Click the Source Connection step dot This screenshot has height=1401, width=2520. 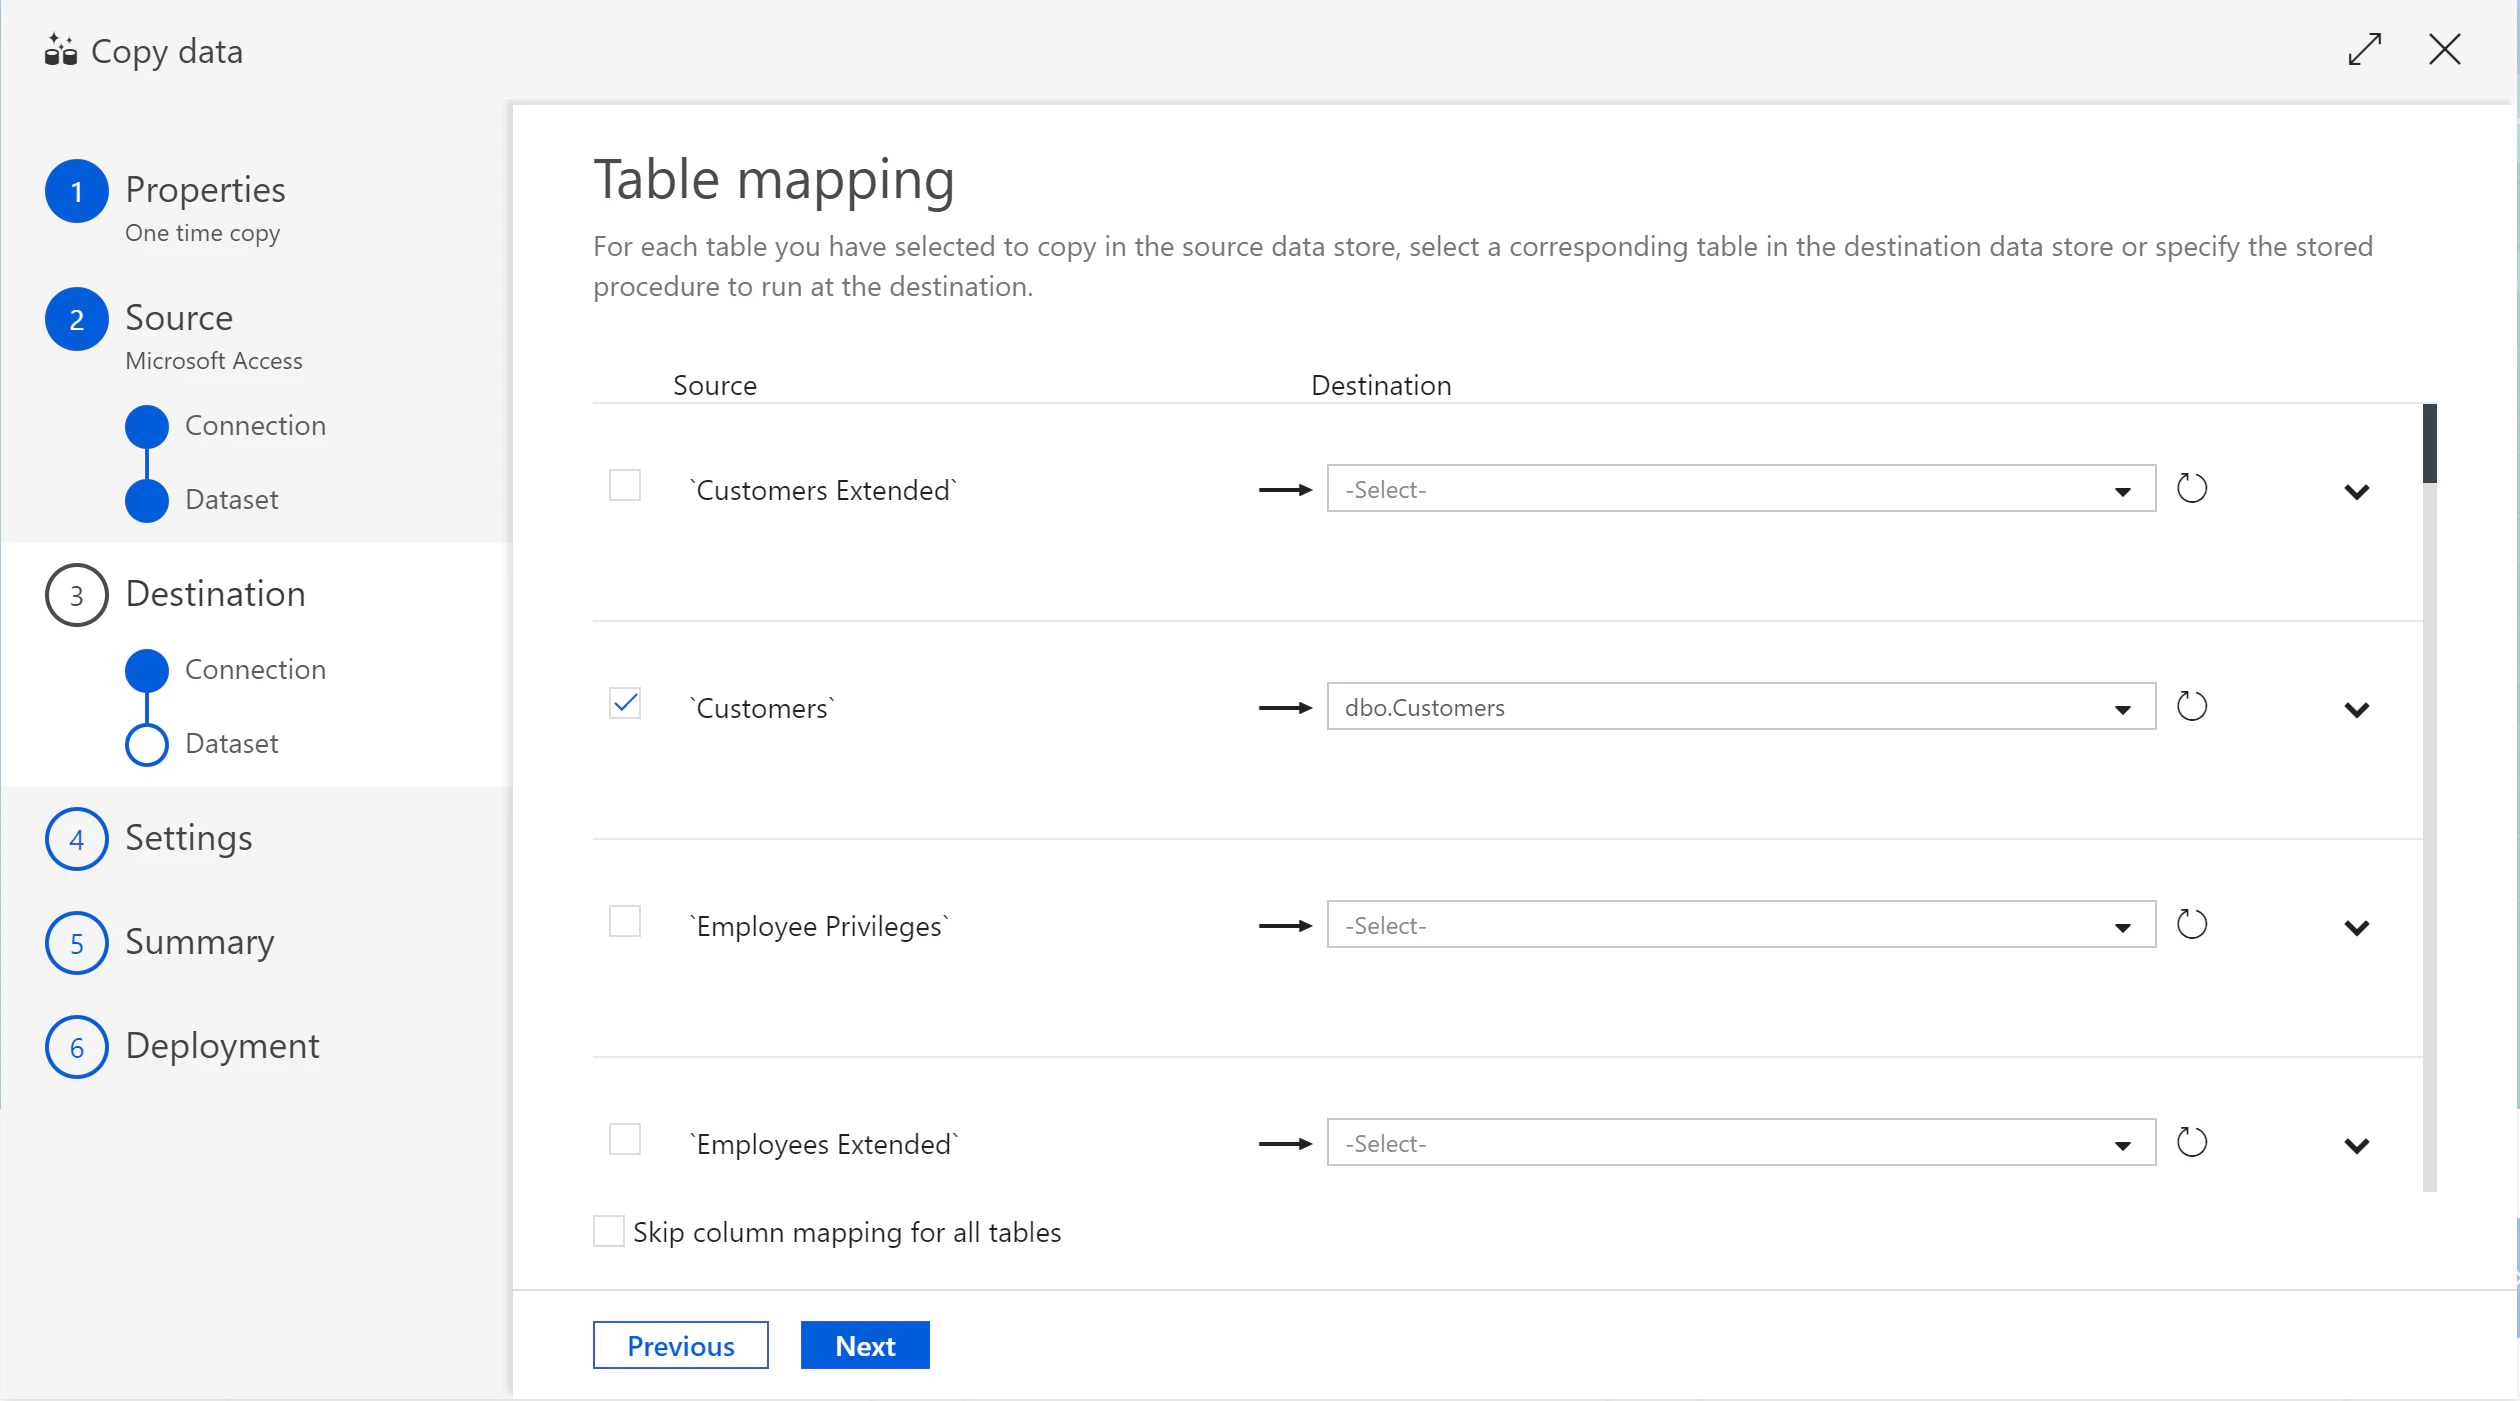(146, 427)
